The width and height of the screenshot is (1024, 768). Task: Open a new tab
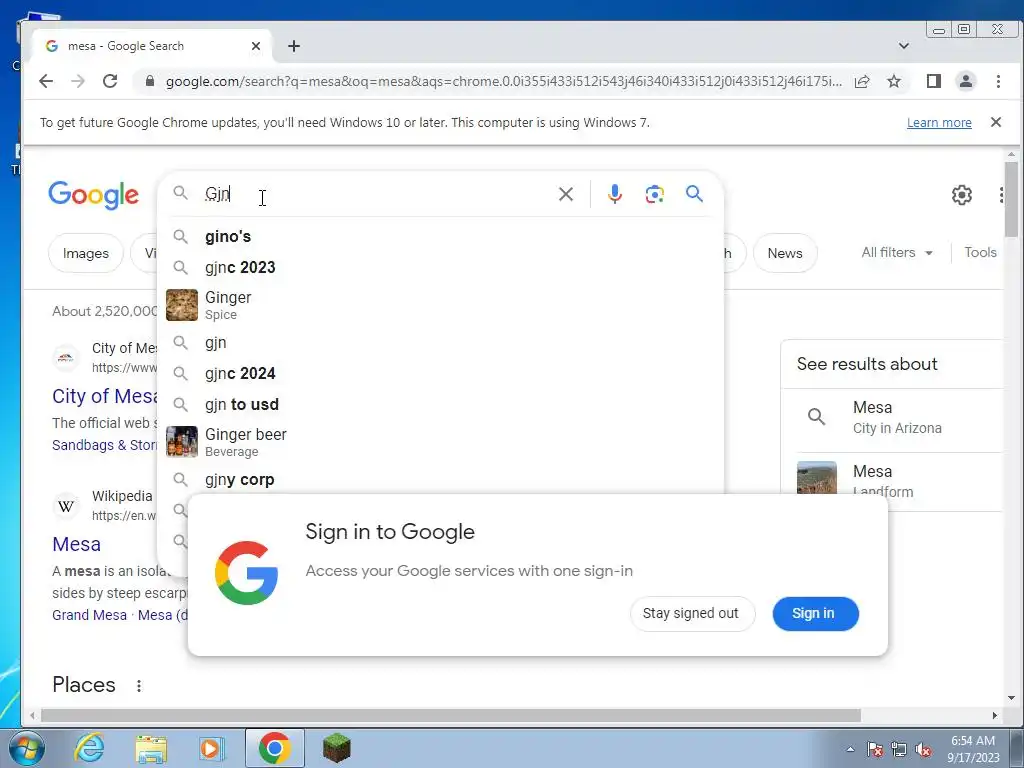(294, 46)
